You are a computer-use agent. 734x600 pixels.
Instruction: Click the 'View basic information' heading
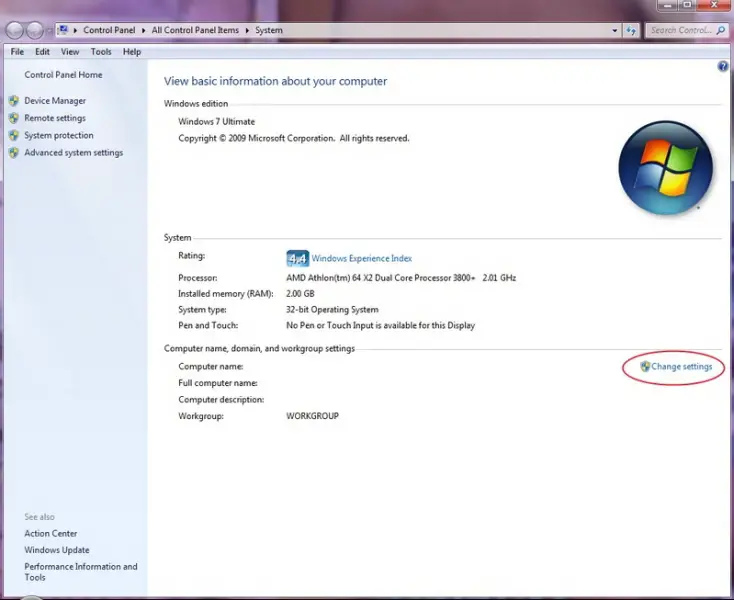275,81
